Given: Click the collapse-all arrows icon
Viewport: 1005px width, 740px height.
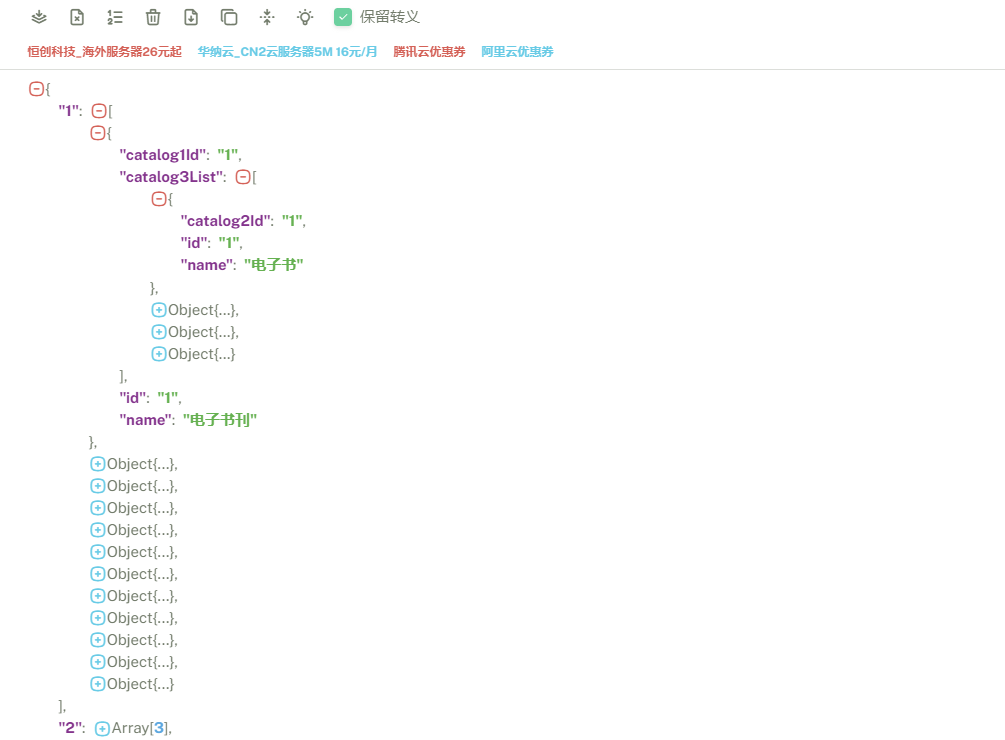Looking at the screenshot, I should pos(267,17).
